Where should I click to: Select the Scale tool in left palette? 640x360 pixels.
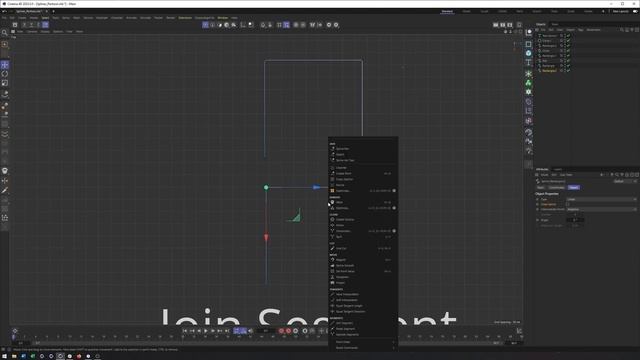(x=5, y=83)
